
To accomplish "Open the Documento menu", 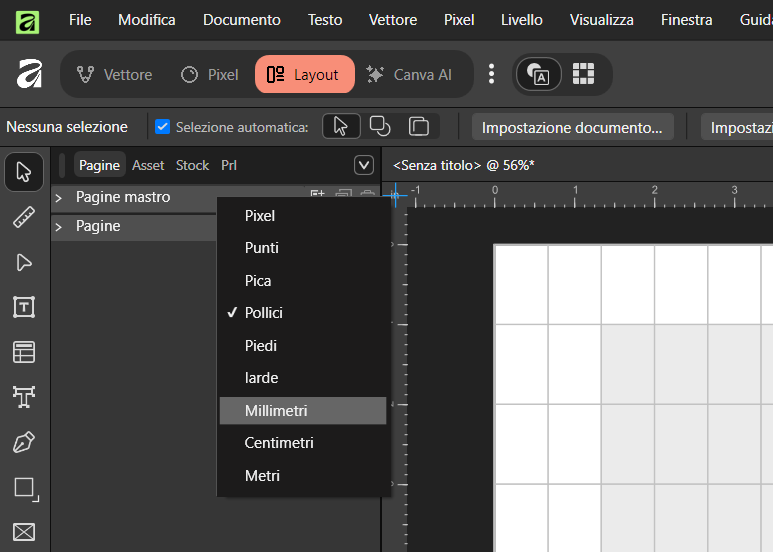I will pyautogui.click(x=242, y=20).
